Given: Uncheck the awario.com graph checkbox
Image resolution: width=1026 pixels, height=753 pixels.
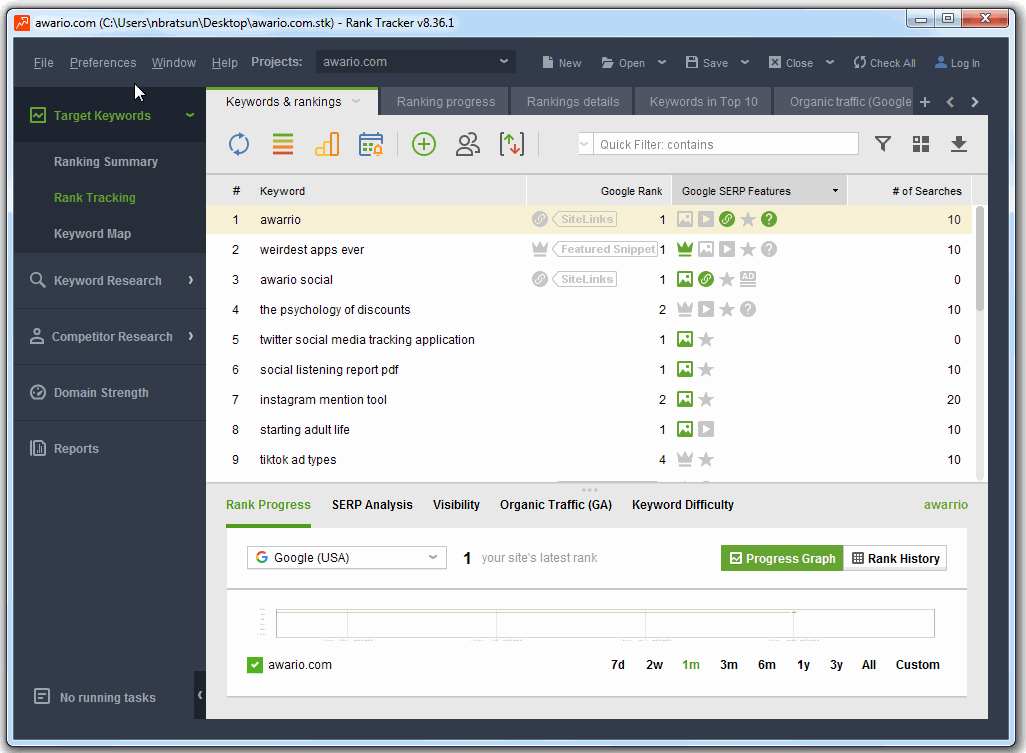Looking at the screenshot, I should (x=255, y=665).
